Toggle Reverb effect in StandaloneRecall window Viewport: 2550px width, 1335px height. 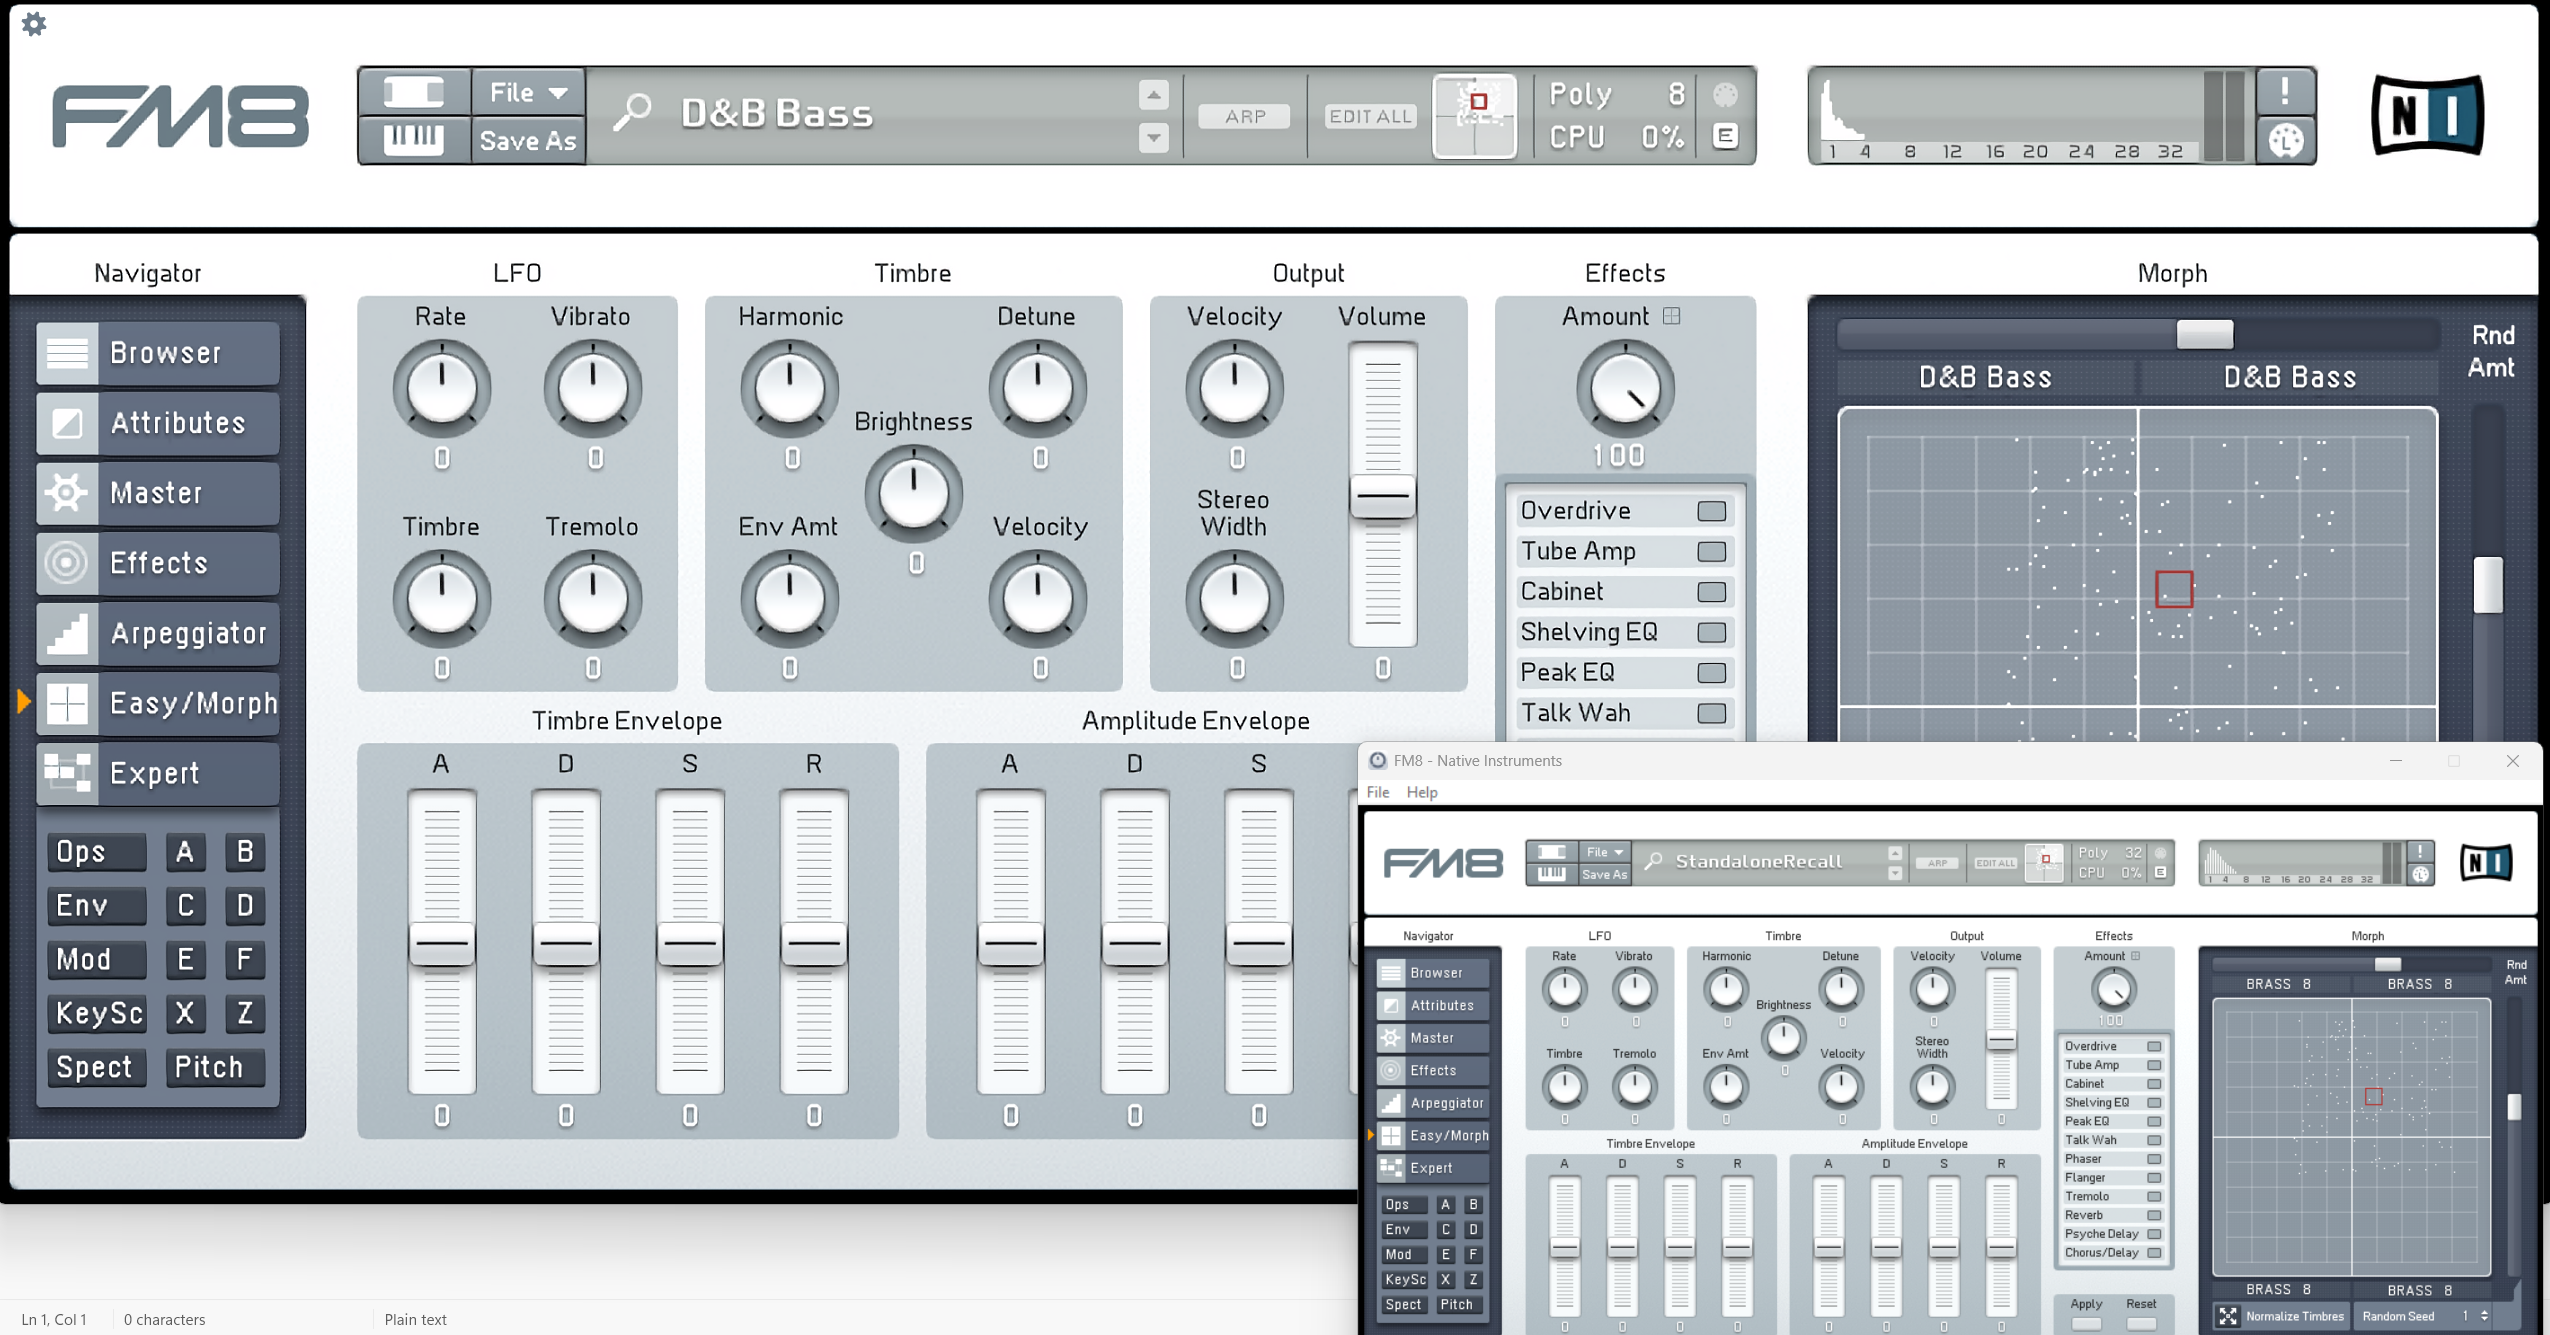pyautogui.click(x=2154, y=1216)
